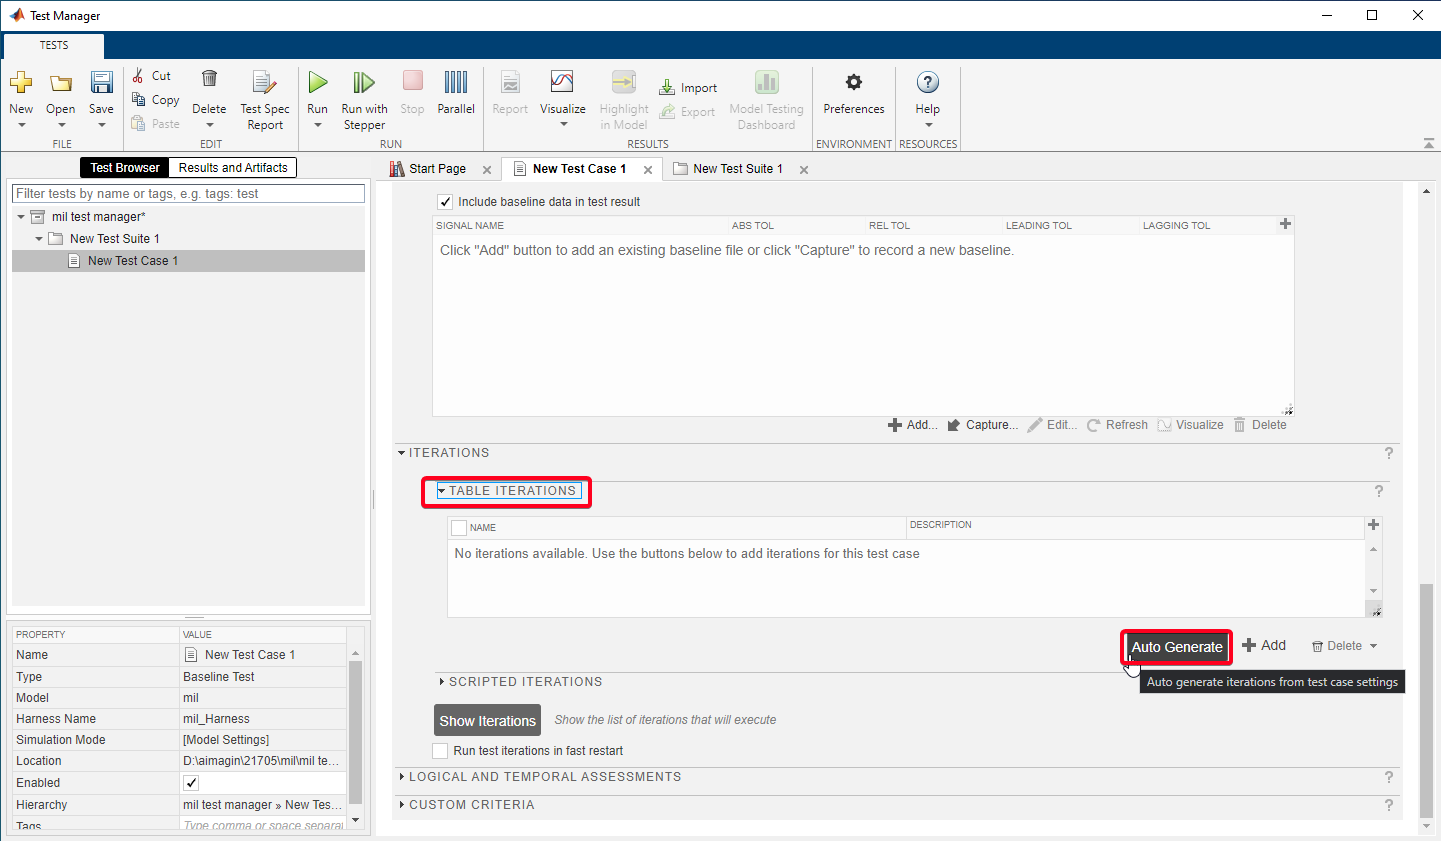The image size is (1441, 841).
Task: Close the New Test Case 1 tab
Action: click(x=648, y=170)
